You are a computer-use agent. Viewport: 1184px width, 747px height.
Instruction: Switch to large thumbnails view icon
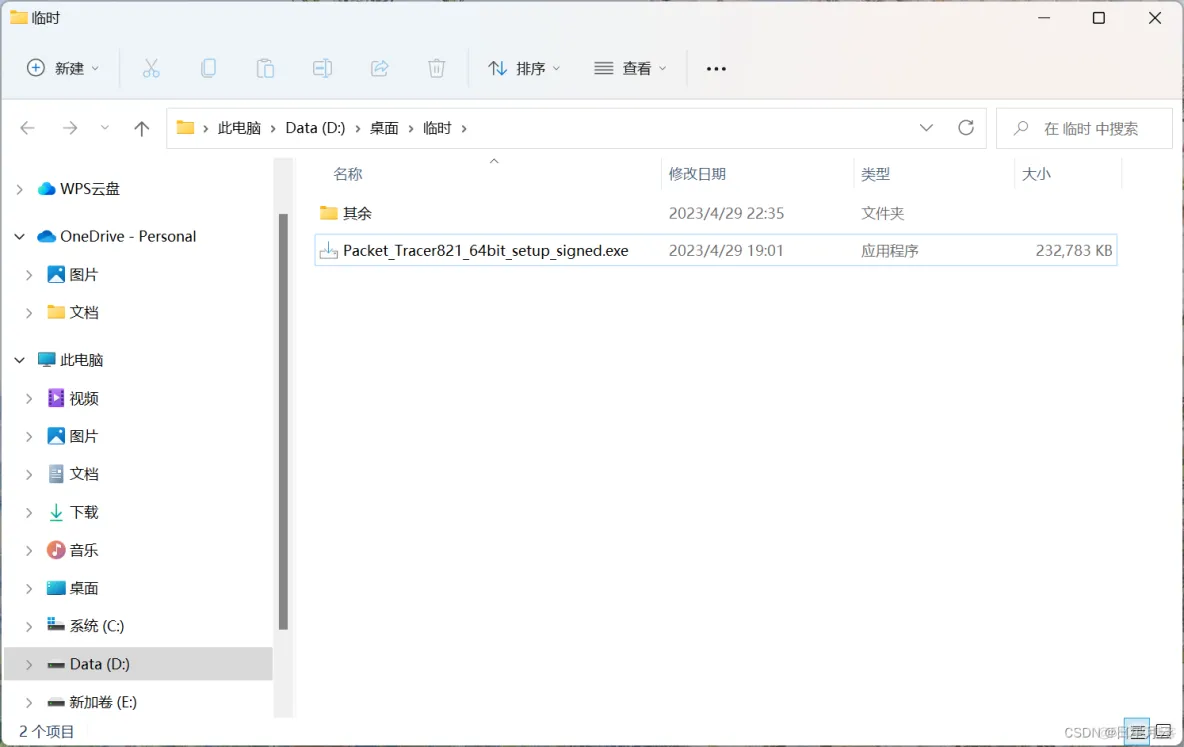coord(1164,731)
